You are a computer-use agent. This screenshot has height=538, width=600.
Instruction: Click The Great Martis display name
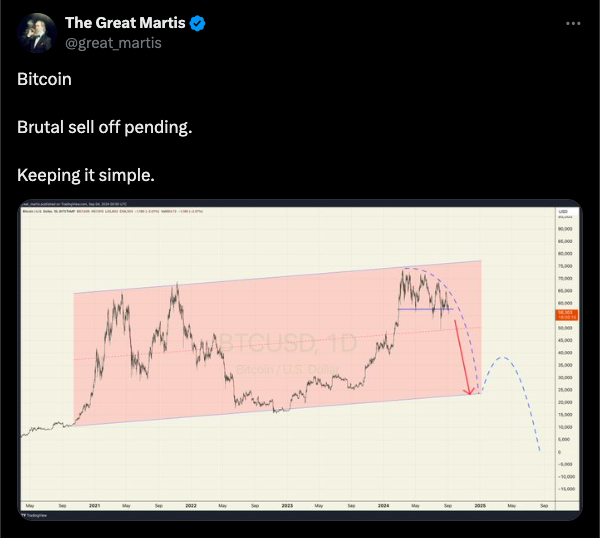coord(125,23)
